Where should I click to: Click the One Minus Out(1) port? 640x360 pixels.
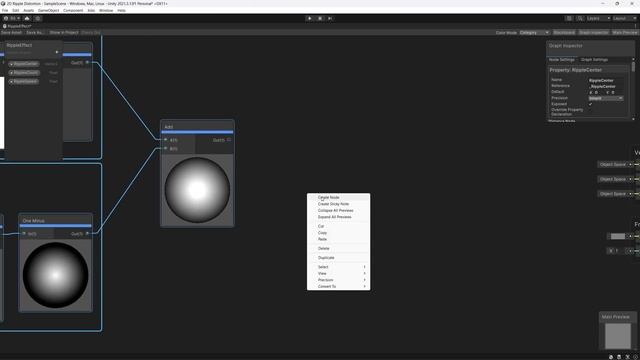[x=87, y=233]
